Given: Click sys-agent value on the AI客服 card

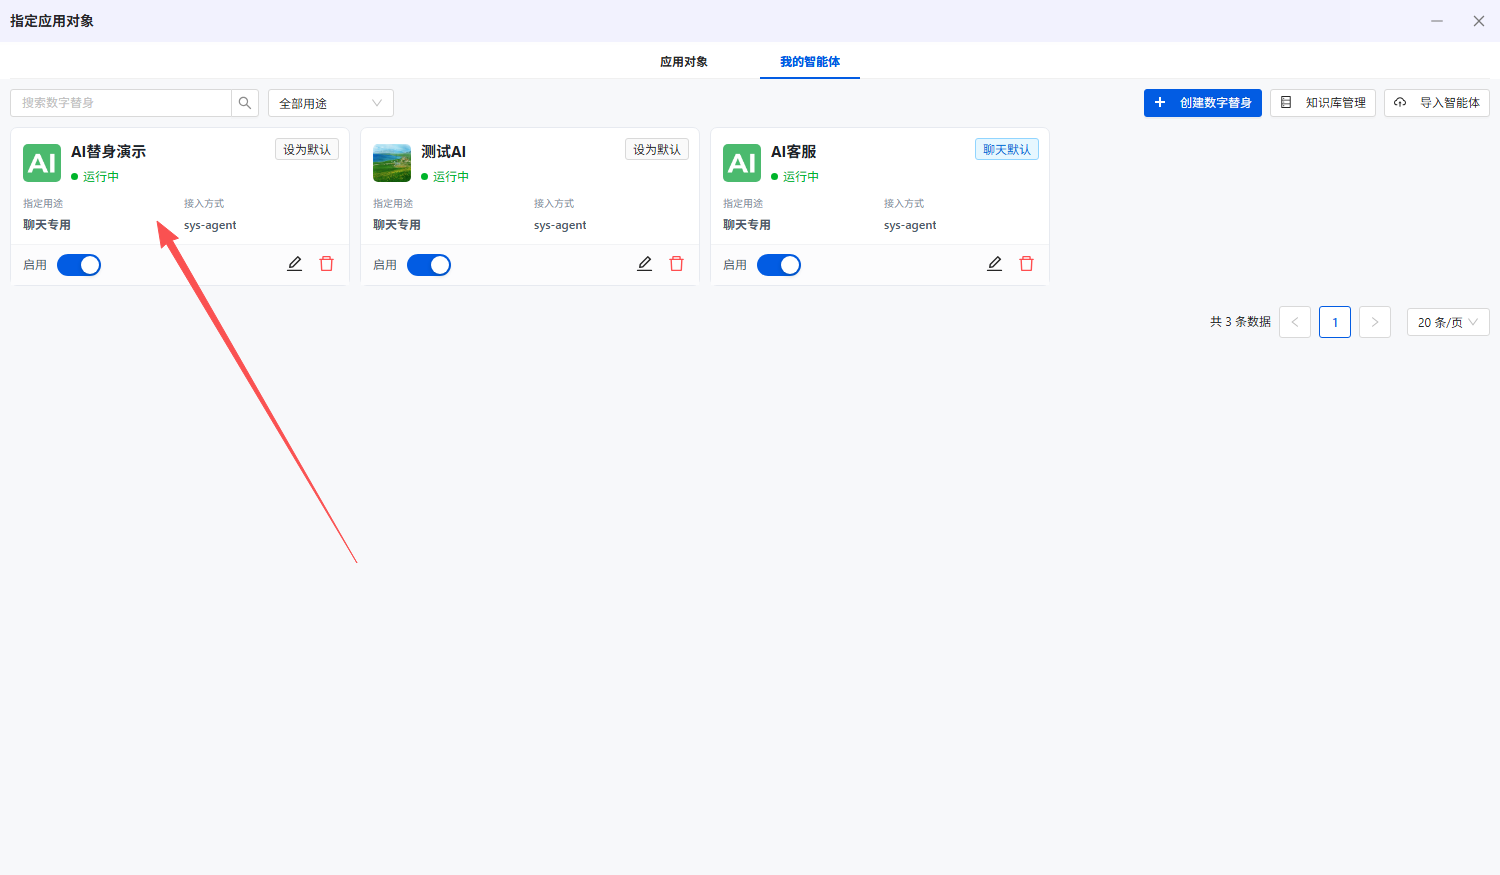Looking at the screenshot, I should (x=910, y=225).
